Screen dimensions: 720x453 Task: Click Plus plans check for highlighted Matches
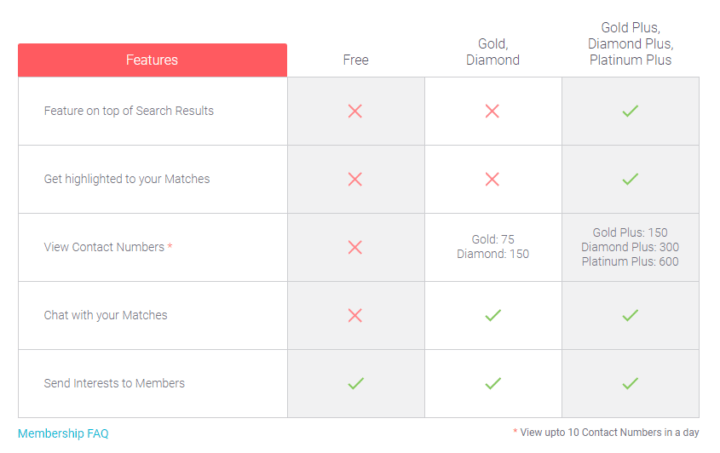(x=630, y=179)
